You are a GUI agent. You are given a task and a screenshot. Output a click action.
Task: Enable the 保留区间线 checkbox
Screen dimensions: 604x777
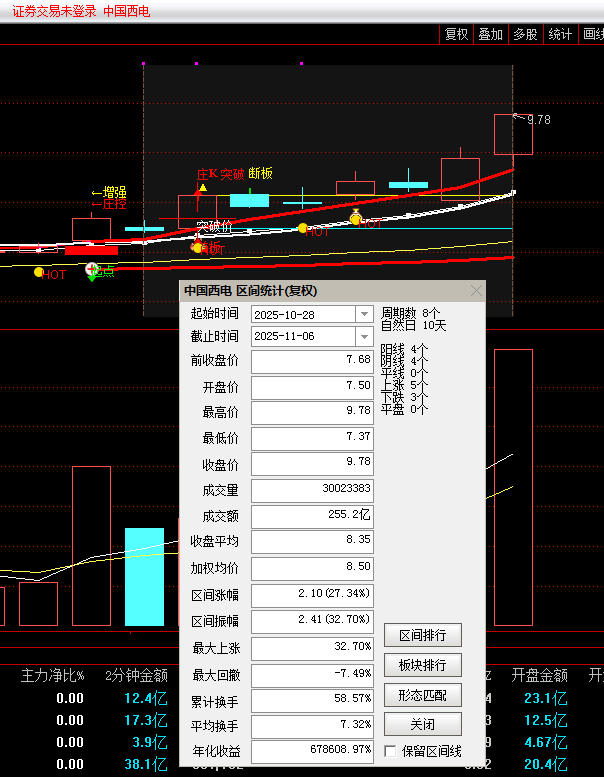point(391,751)
